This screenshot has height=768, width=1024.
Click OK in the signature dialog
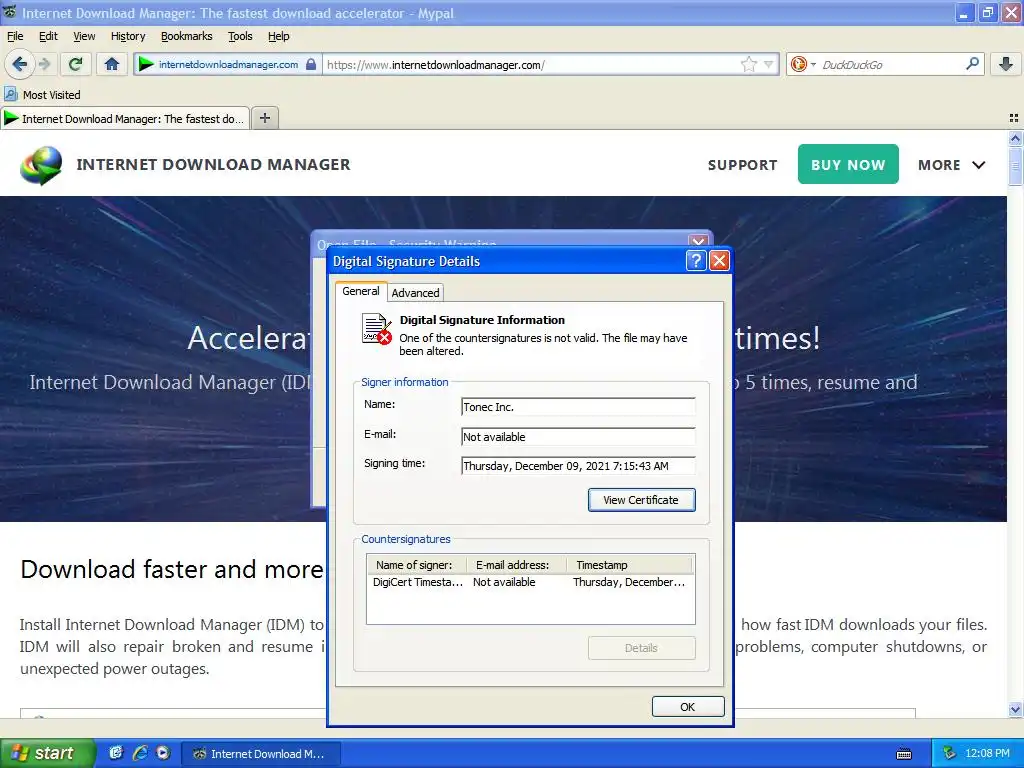[688, 707]
